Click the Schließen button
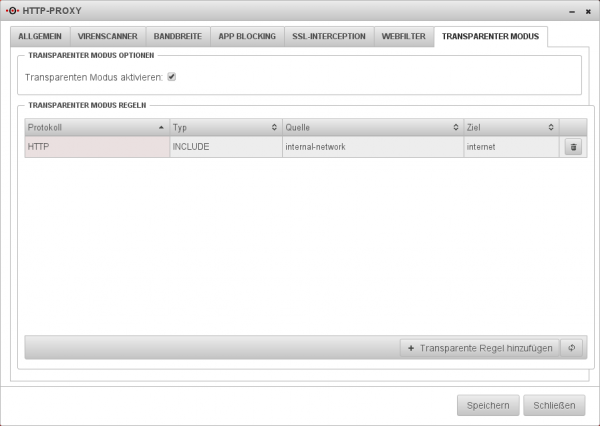600x426 pixels. pos(554,405)
